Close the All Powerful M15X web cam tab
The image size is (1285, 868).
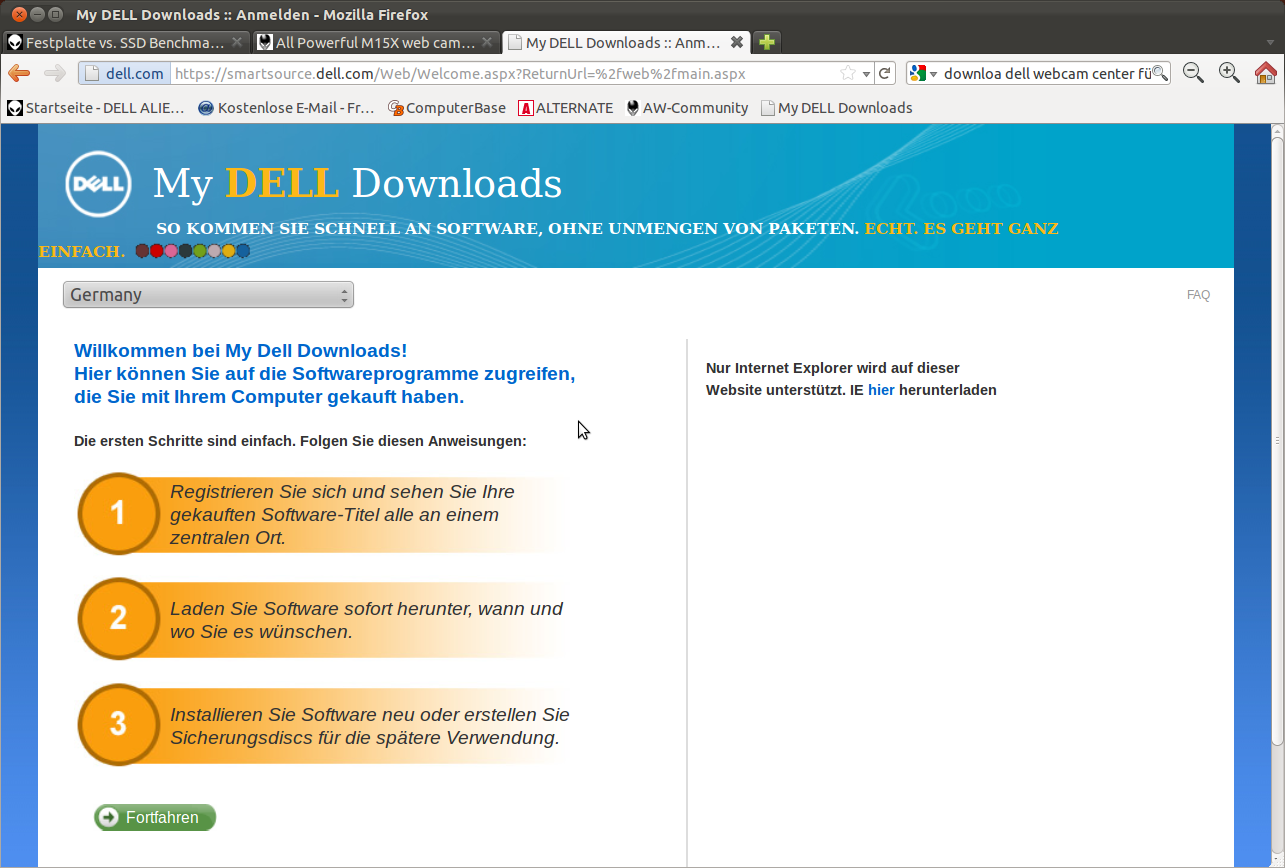(487, 42)
